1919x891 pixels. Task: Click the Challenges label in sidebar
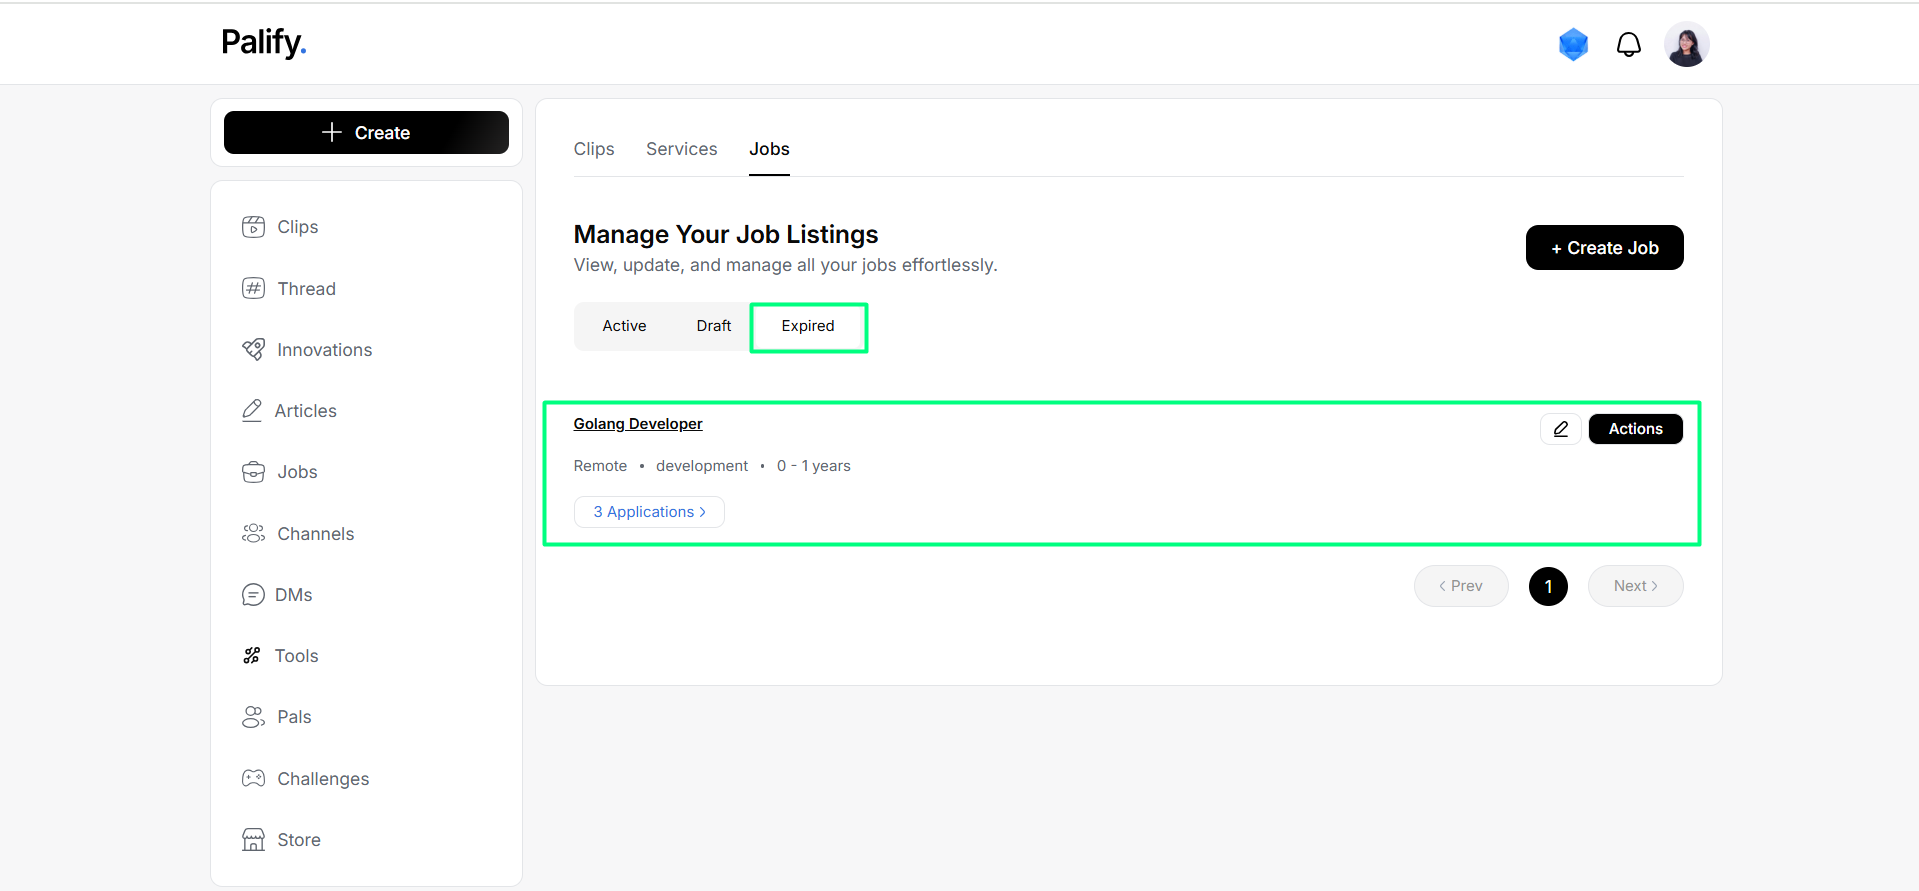point(323,779)
